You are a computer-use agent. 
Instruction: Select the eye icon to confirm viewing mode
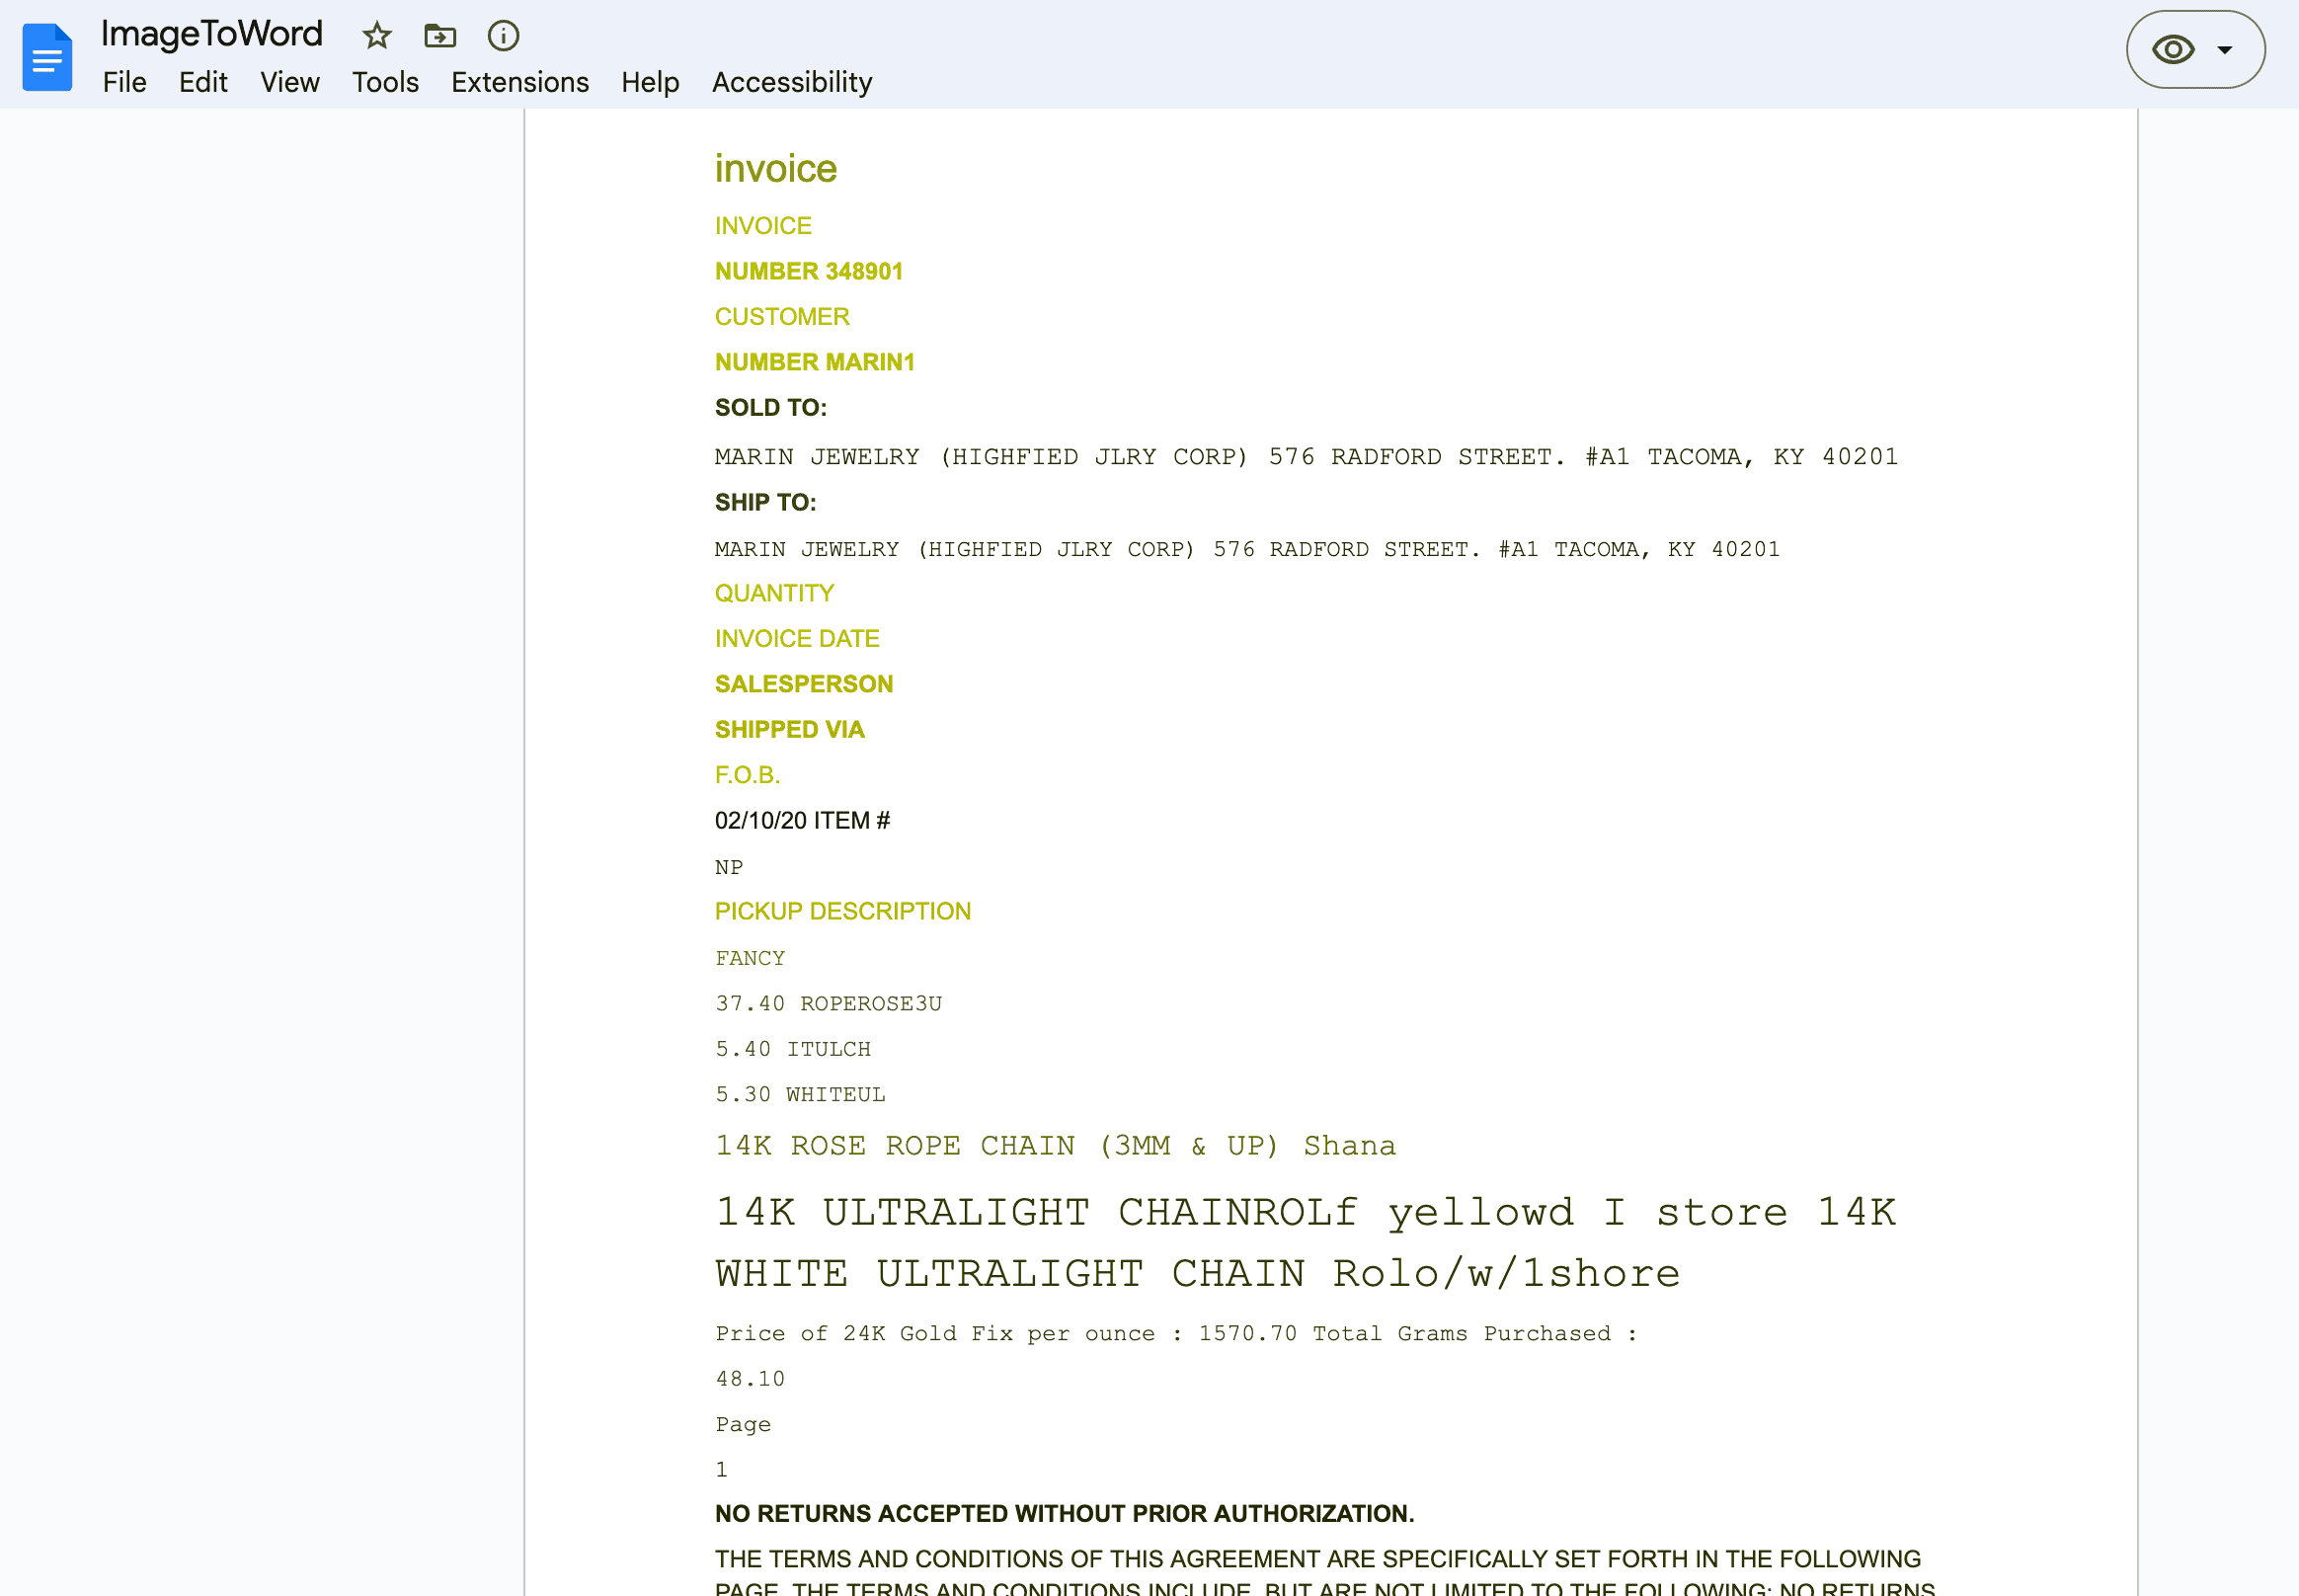pyautogui.click(x=2174, y=48)
